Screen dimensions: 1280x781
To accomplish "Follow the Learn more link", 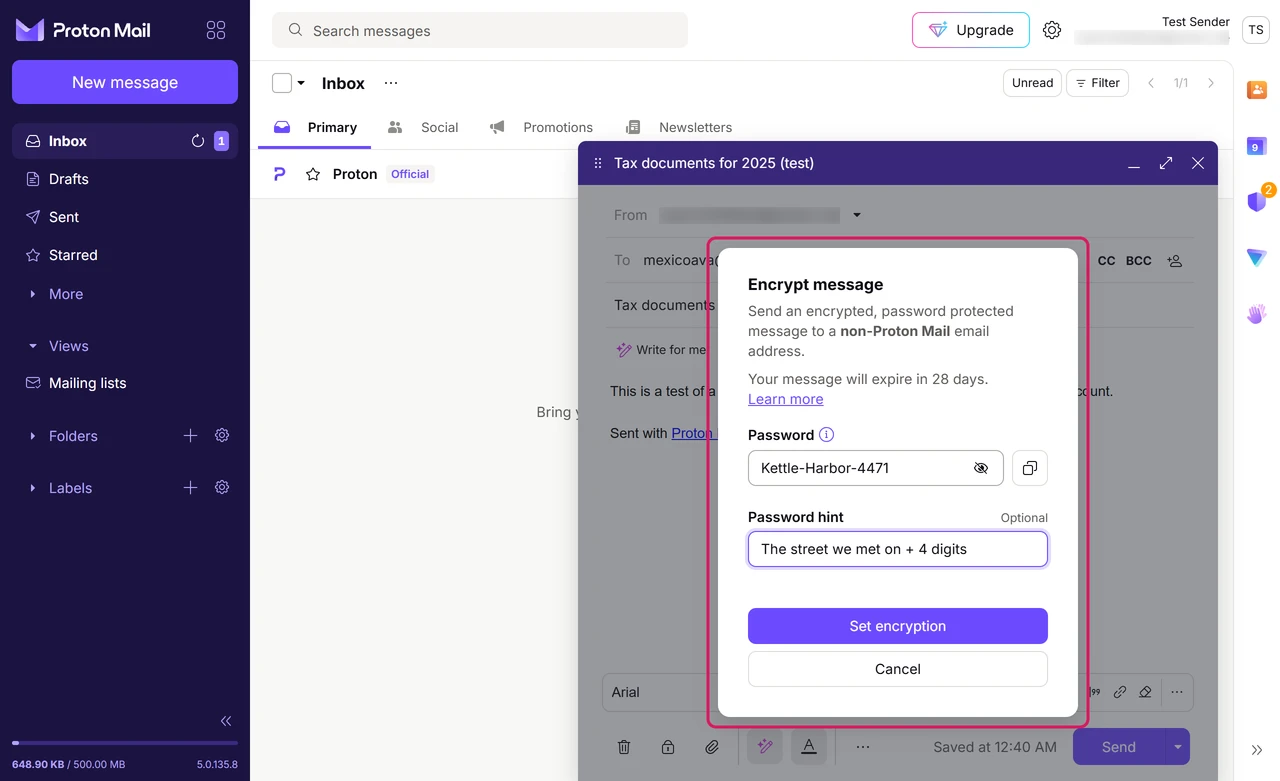I will [x=786, y=399].
